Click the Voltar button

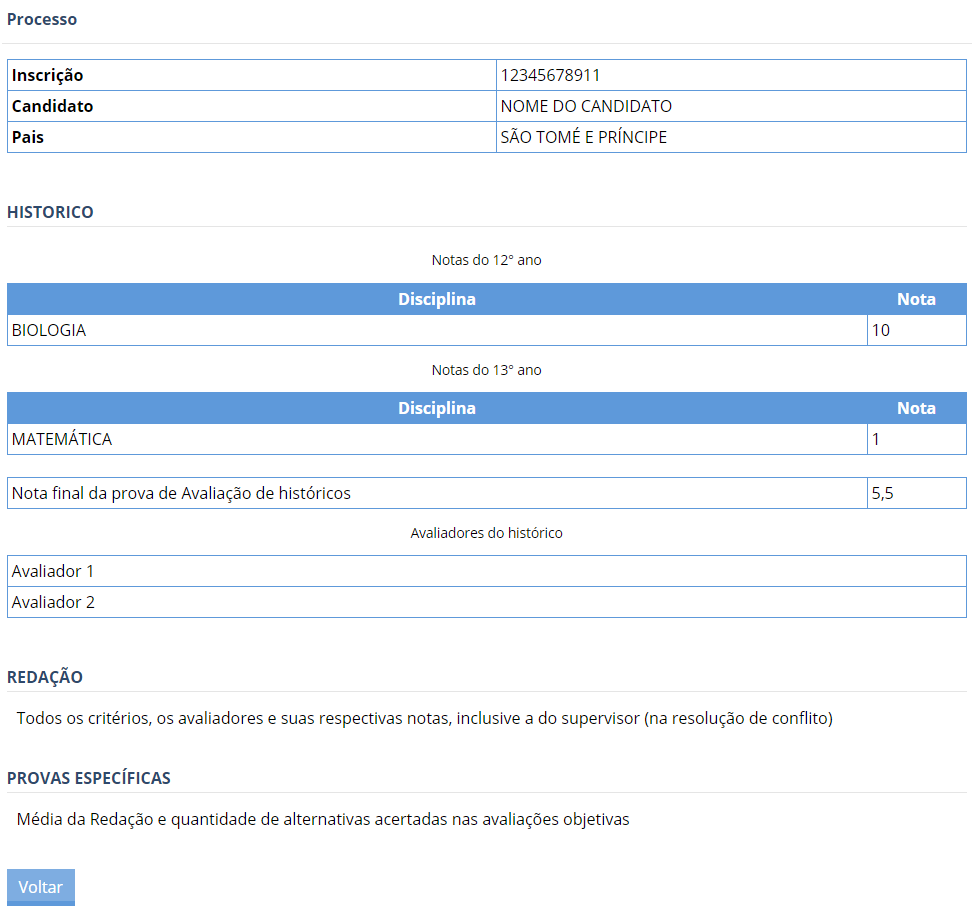tap(40, 887)
